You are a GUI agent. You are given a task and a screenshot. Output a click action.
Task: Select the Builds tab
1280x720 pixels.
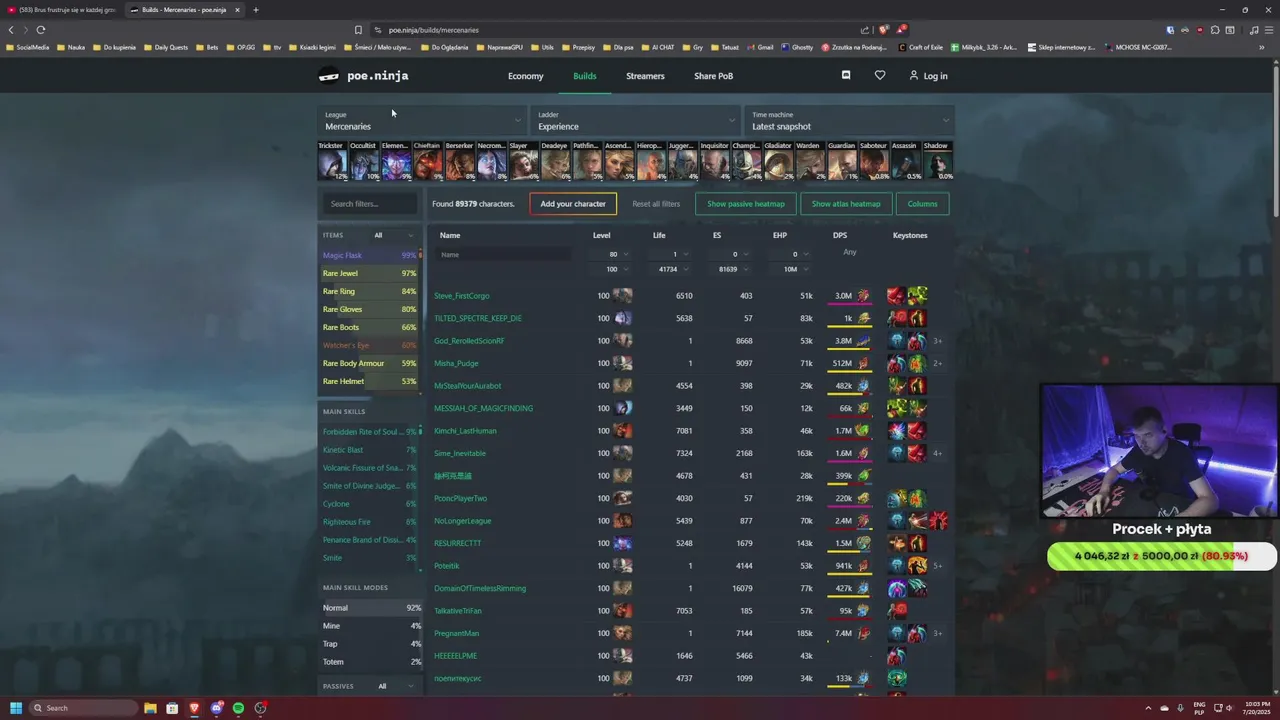tap(585, 76)
